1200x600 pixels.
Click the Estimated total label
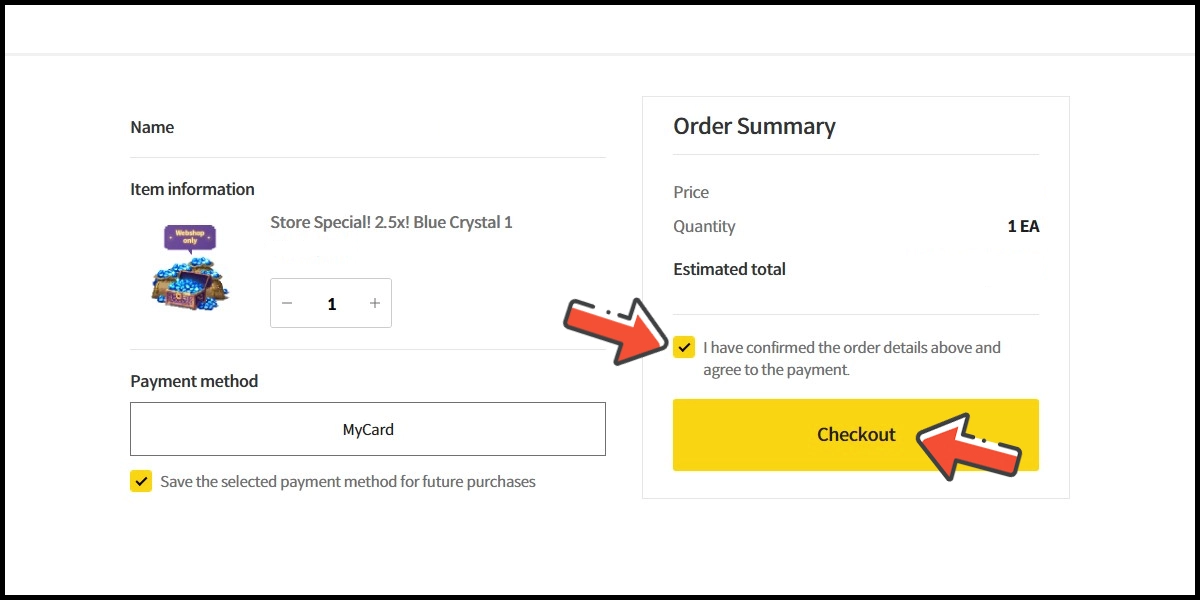pyautogui.click(x=729, y=268)
